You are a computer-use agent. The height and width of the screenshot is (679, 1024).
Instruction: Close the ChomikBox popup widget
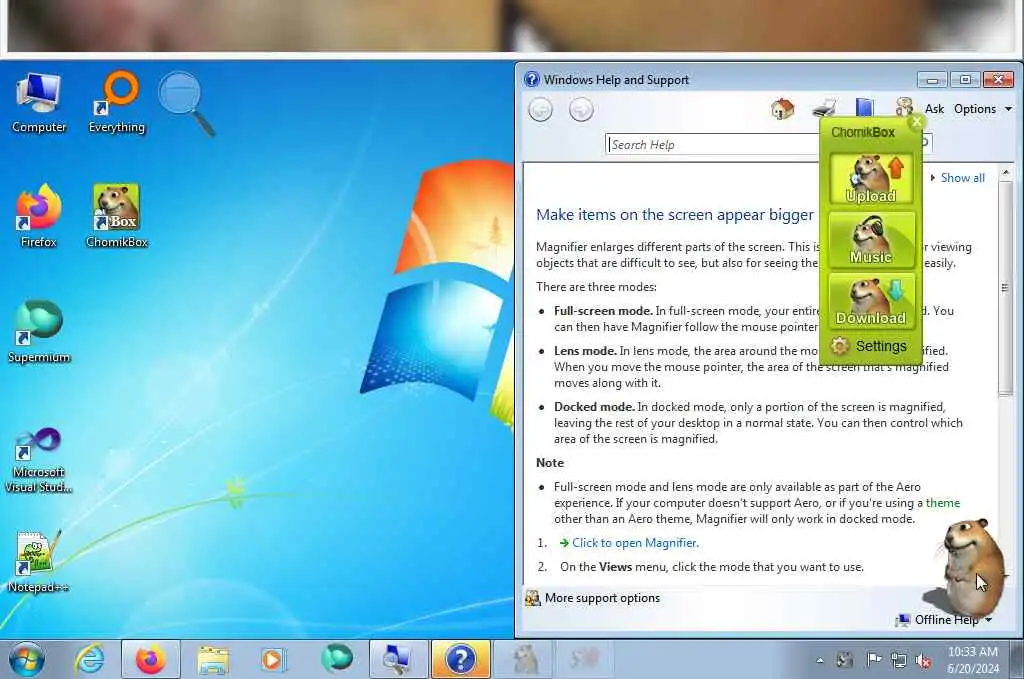[917, 122]
